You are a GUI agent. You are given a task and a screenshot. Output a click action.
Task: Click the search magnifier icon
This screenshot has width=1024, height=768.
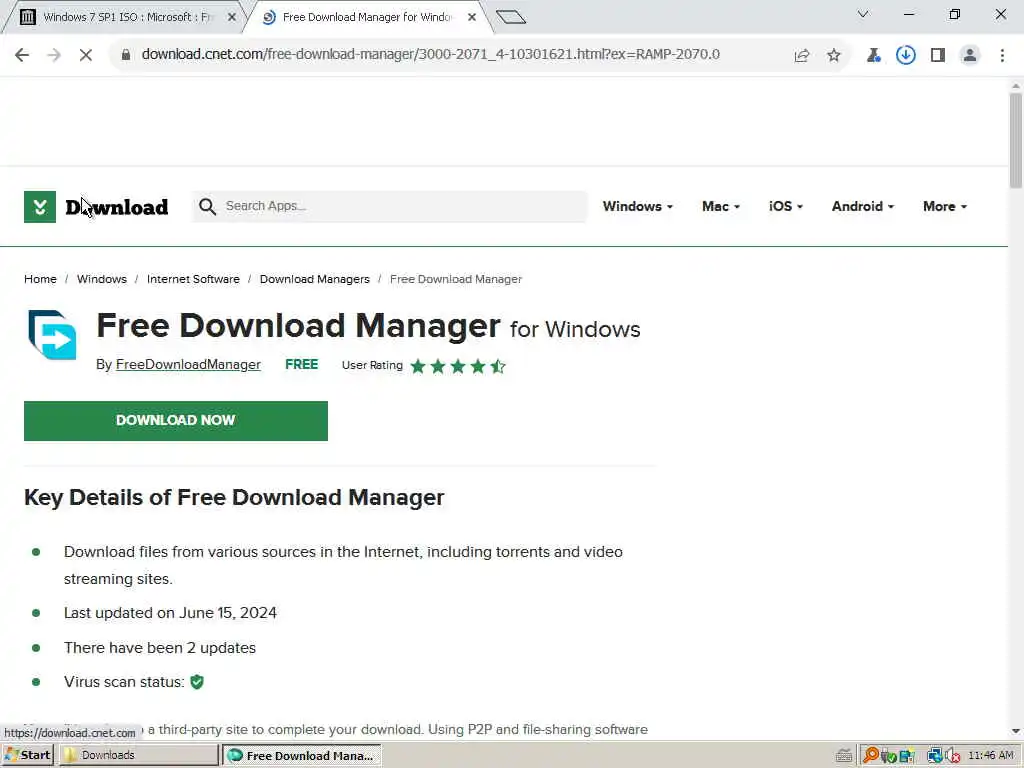coord(208,206)
